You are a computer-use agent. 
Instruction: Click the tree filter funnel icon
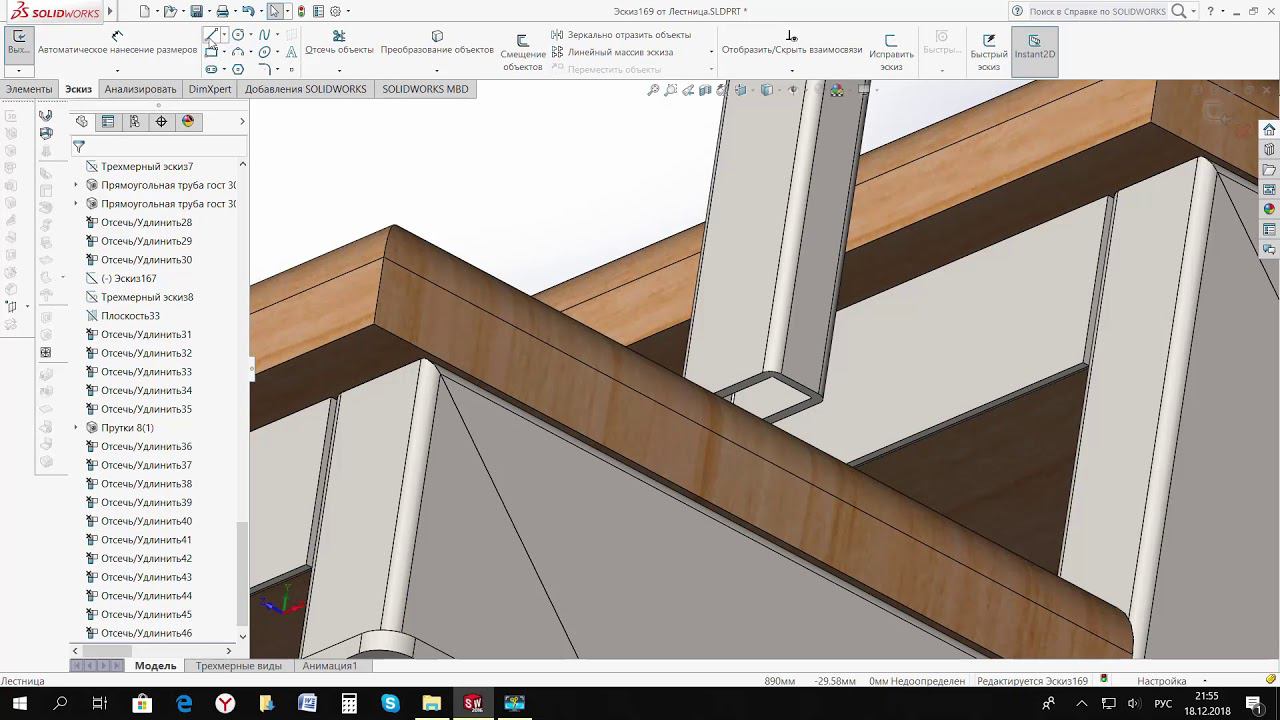[79, 146]
